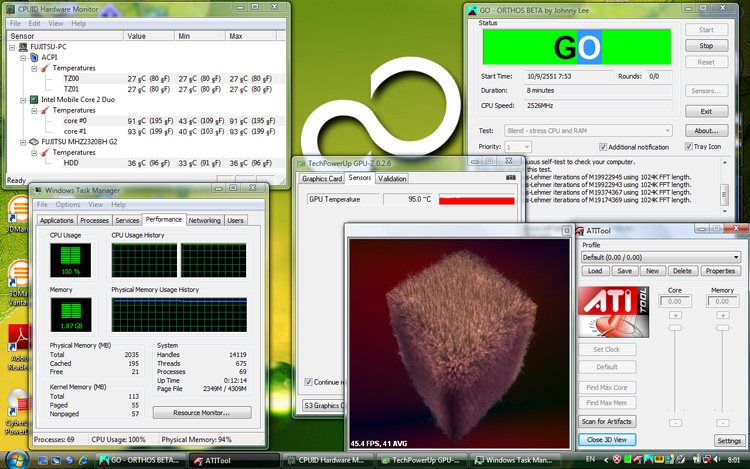Open Task Manager Options menu

[x=67, y=205]
